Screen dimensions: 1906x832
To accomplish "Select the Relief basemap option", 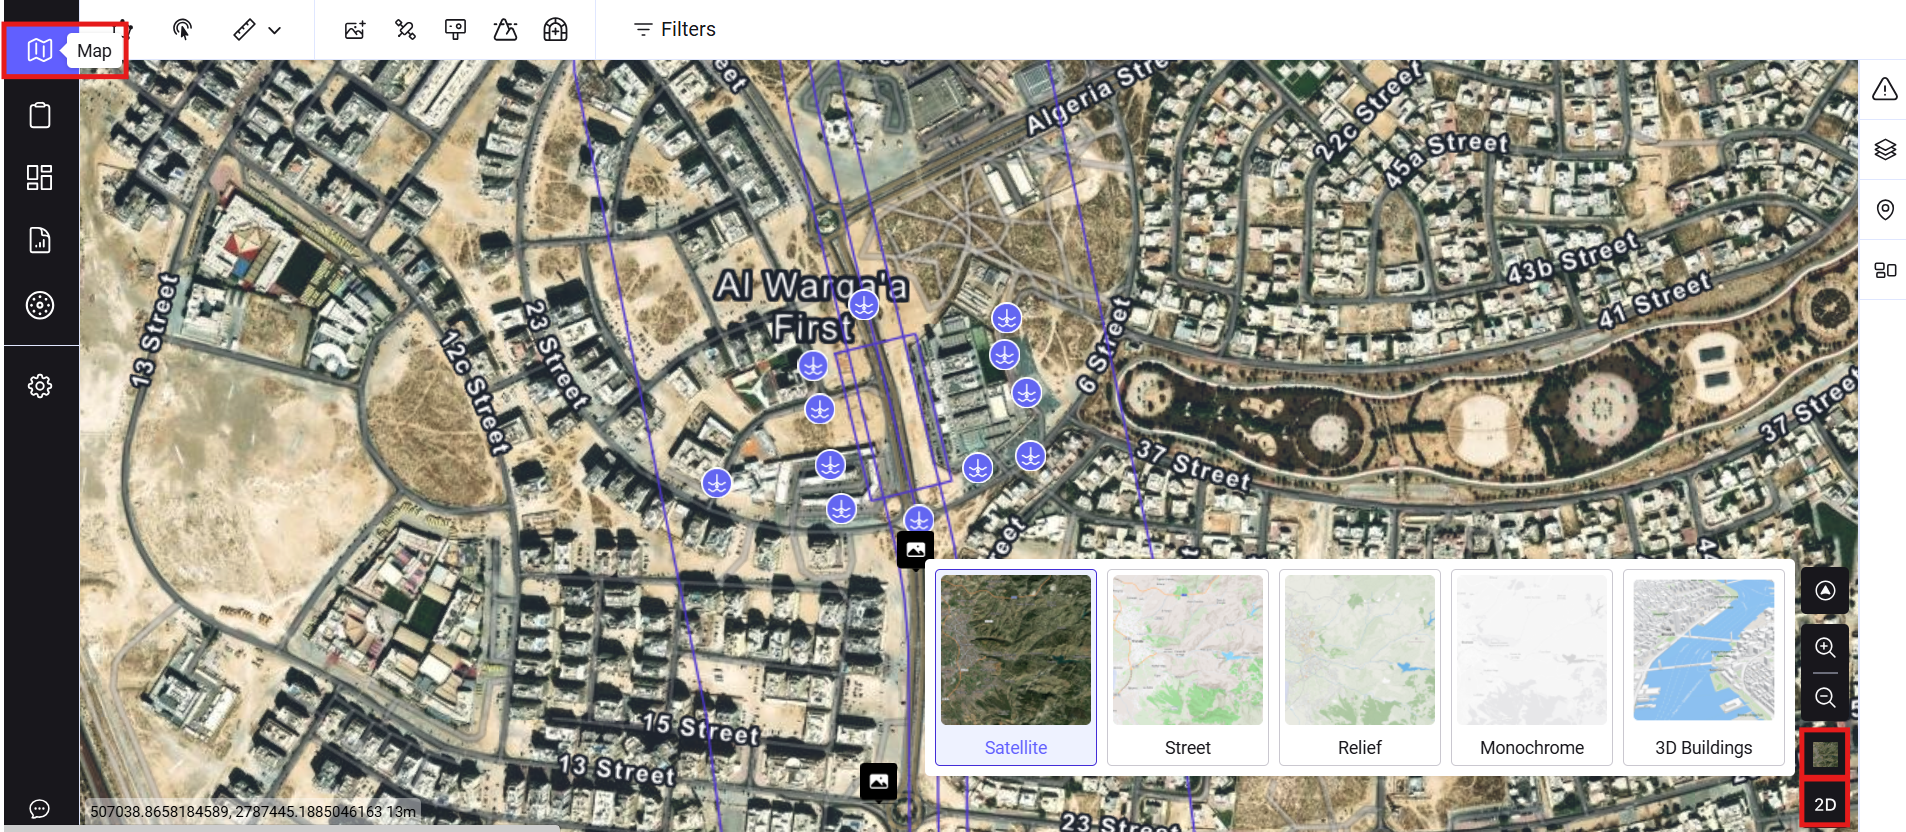I will (x=1360, y=667).
